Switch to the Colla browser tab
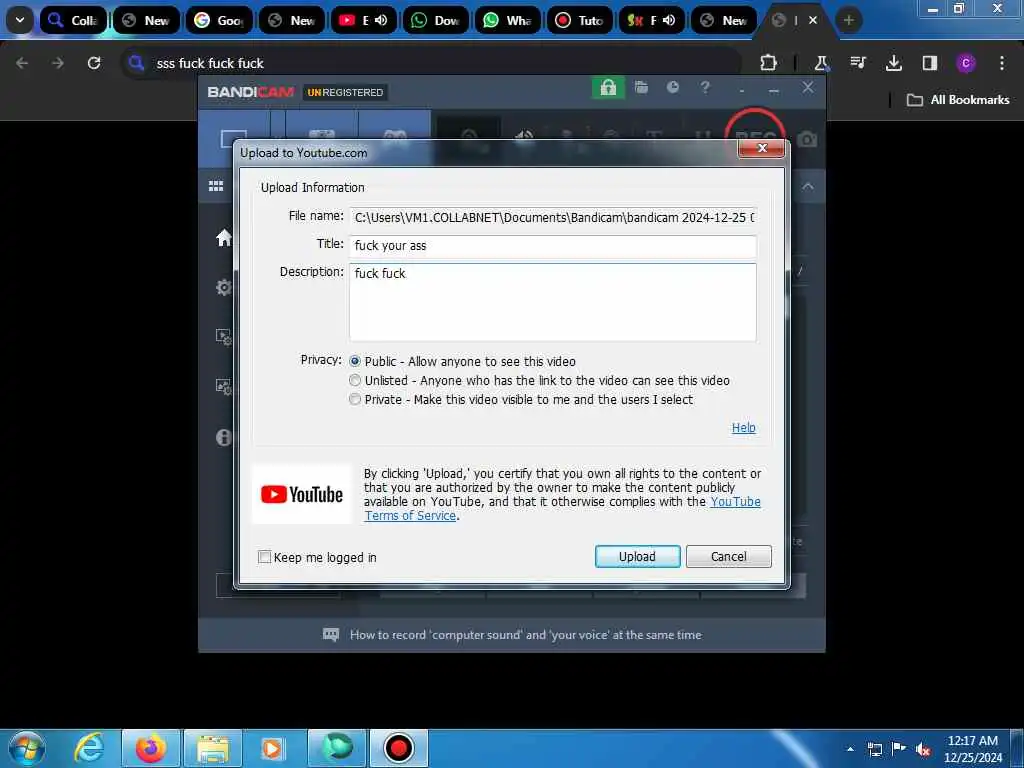 pos(73,20)
